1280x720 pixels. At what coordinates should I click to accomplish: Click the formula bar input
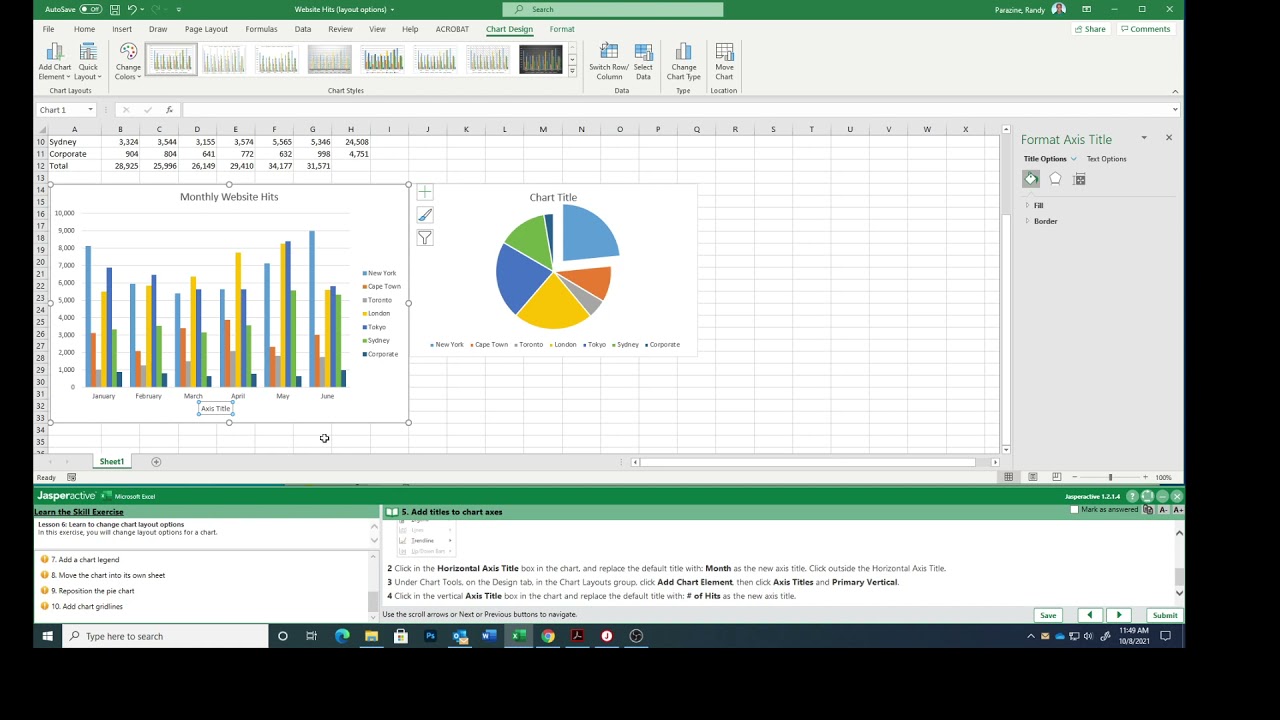point(675,110)
